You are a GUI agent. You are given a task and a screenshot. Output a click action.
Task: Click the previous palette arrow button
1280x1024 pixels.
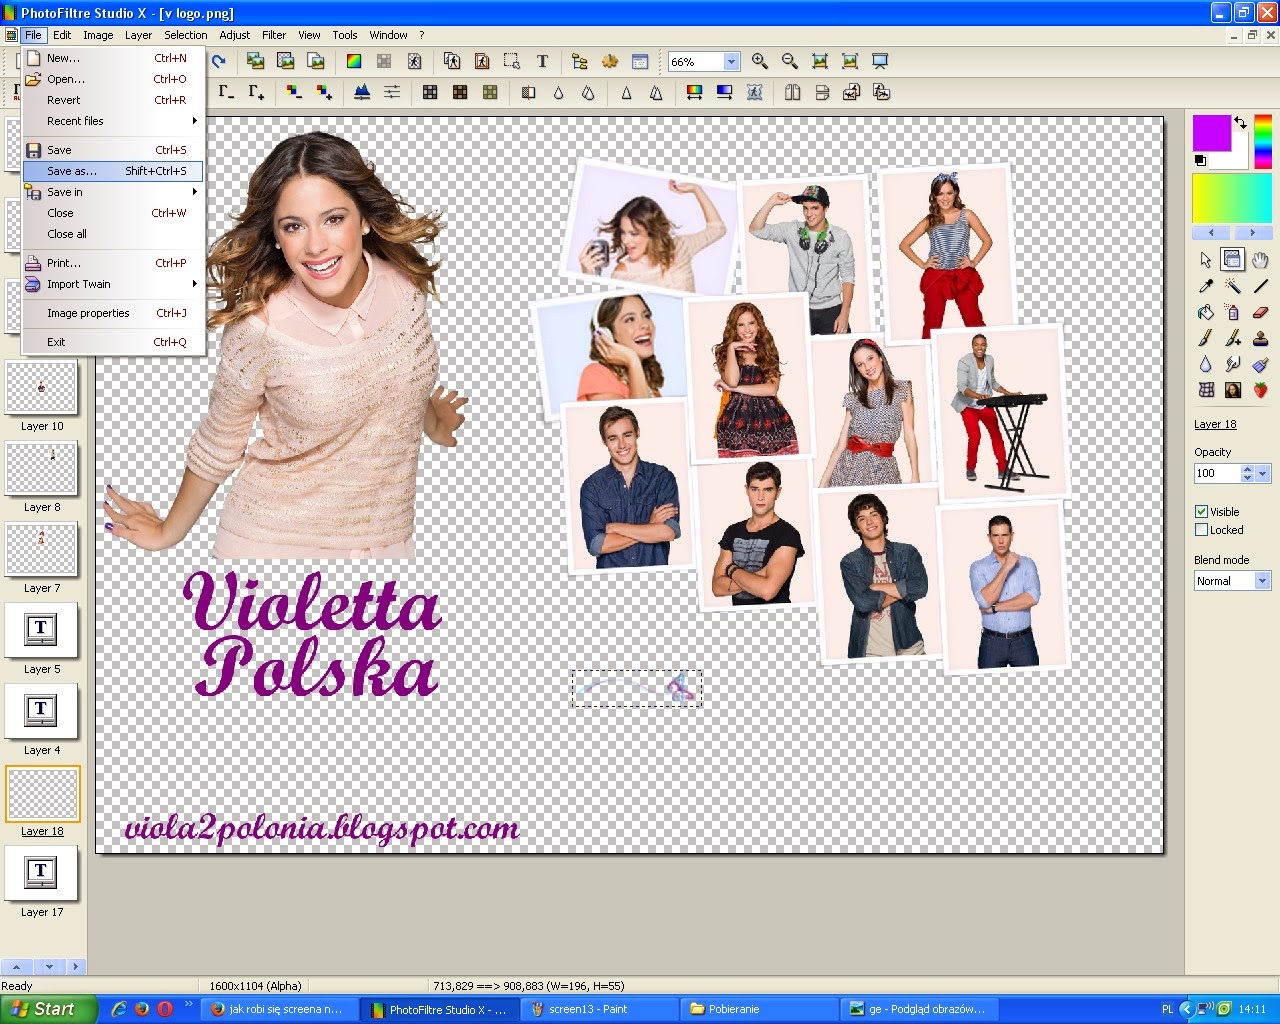1211,232
